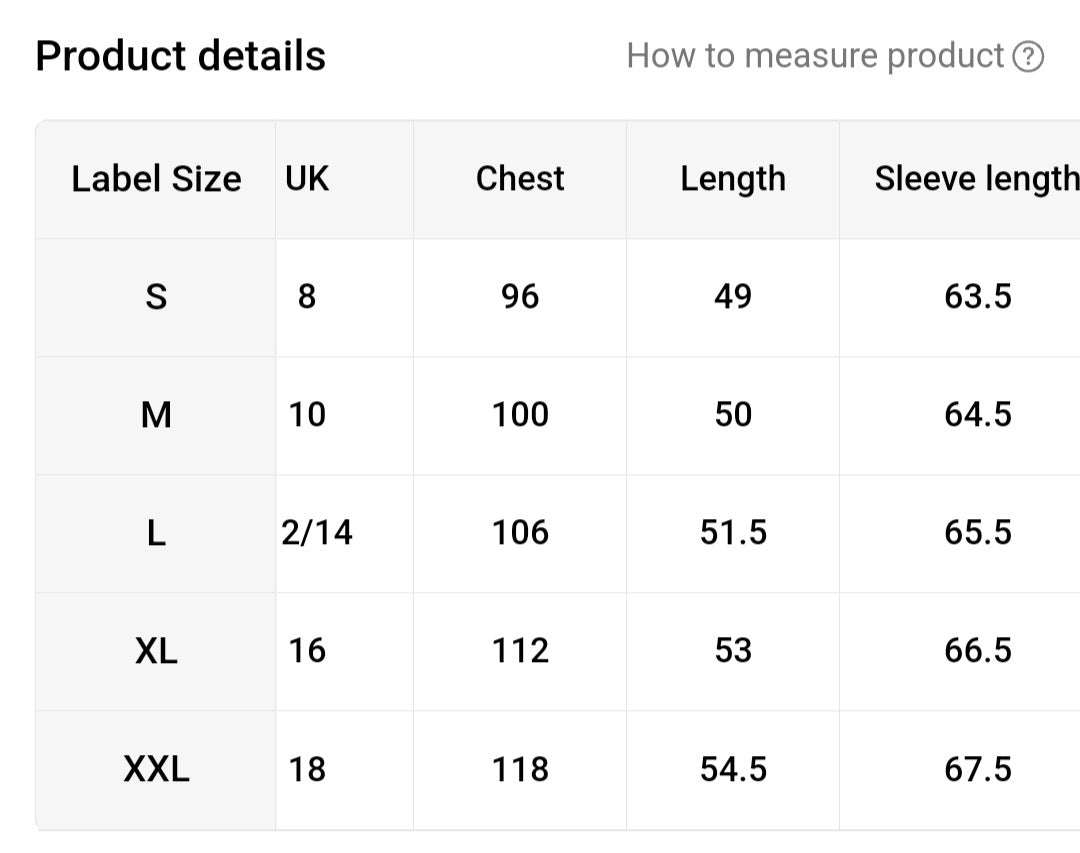Select length value 53 cell

[x=733, y=651]
